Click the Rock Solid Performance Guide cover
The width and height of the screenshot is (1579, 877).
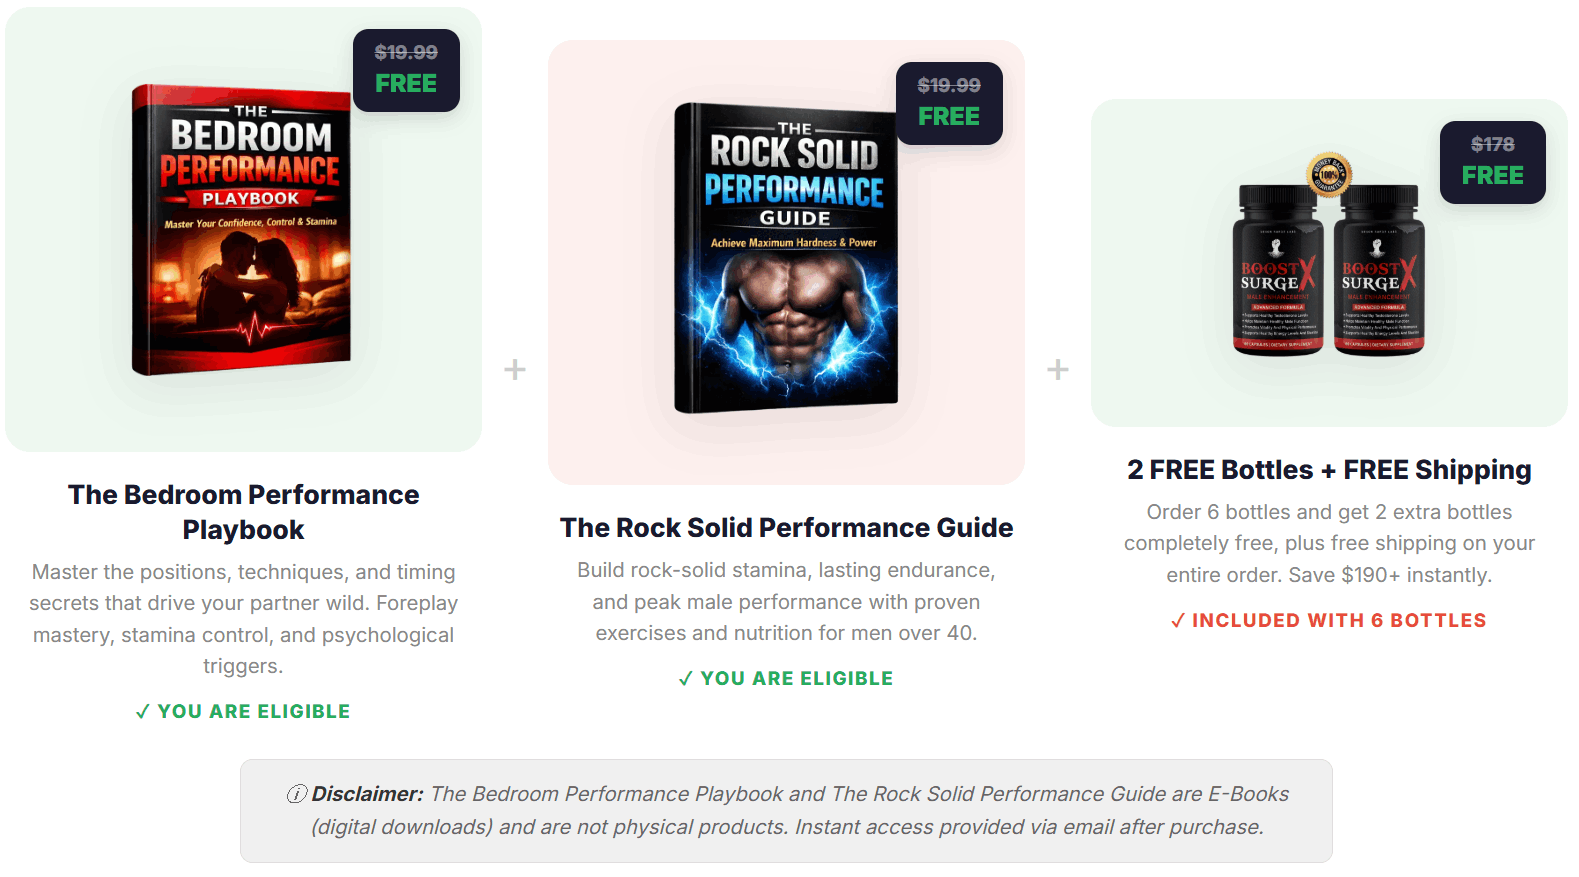point(786,258)
